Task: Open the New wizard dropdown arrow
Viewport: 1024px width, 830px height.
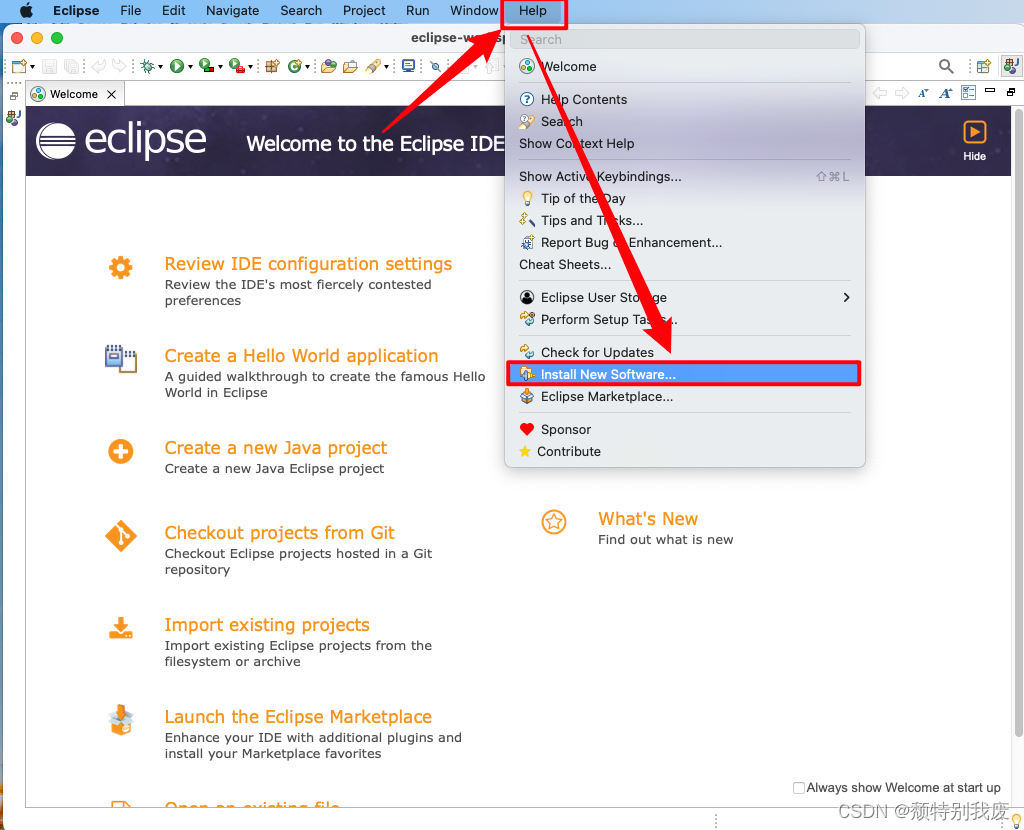Action: click(x=31, y=66)
